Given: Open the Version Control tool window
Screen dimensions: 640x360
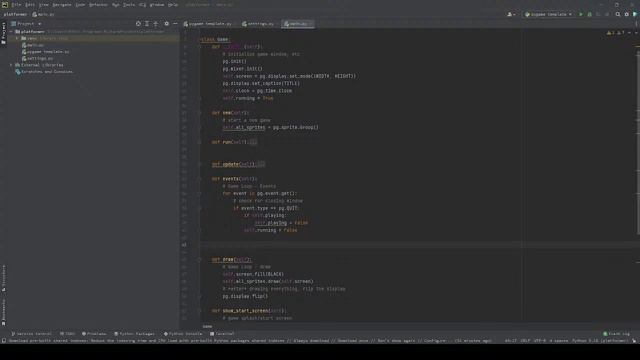Looking at the screenshot, I should coord(31,334).
